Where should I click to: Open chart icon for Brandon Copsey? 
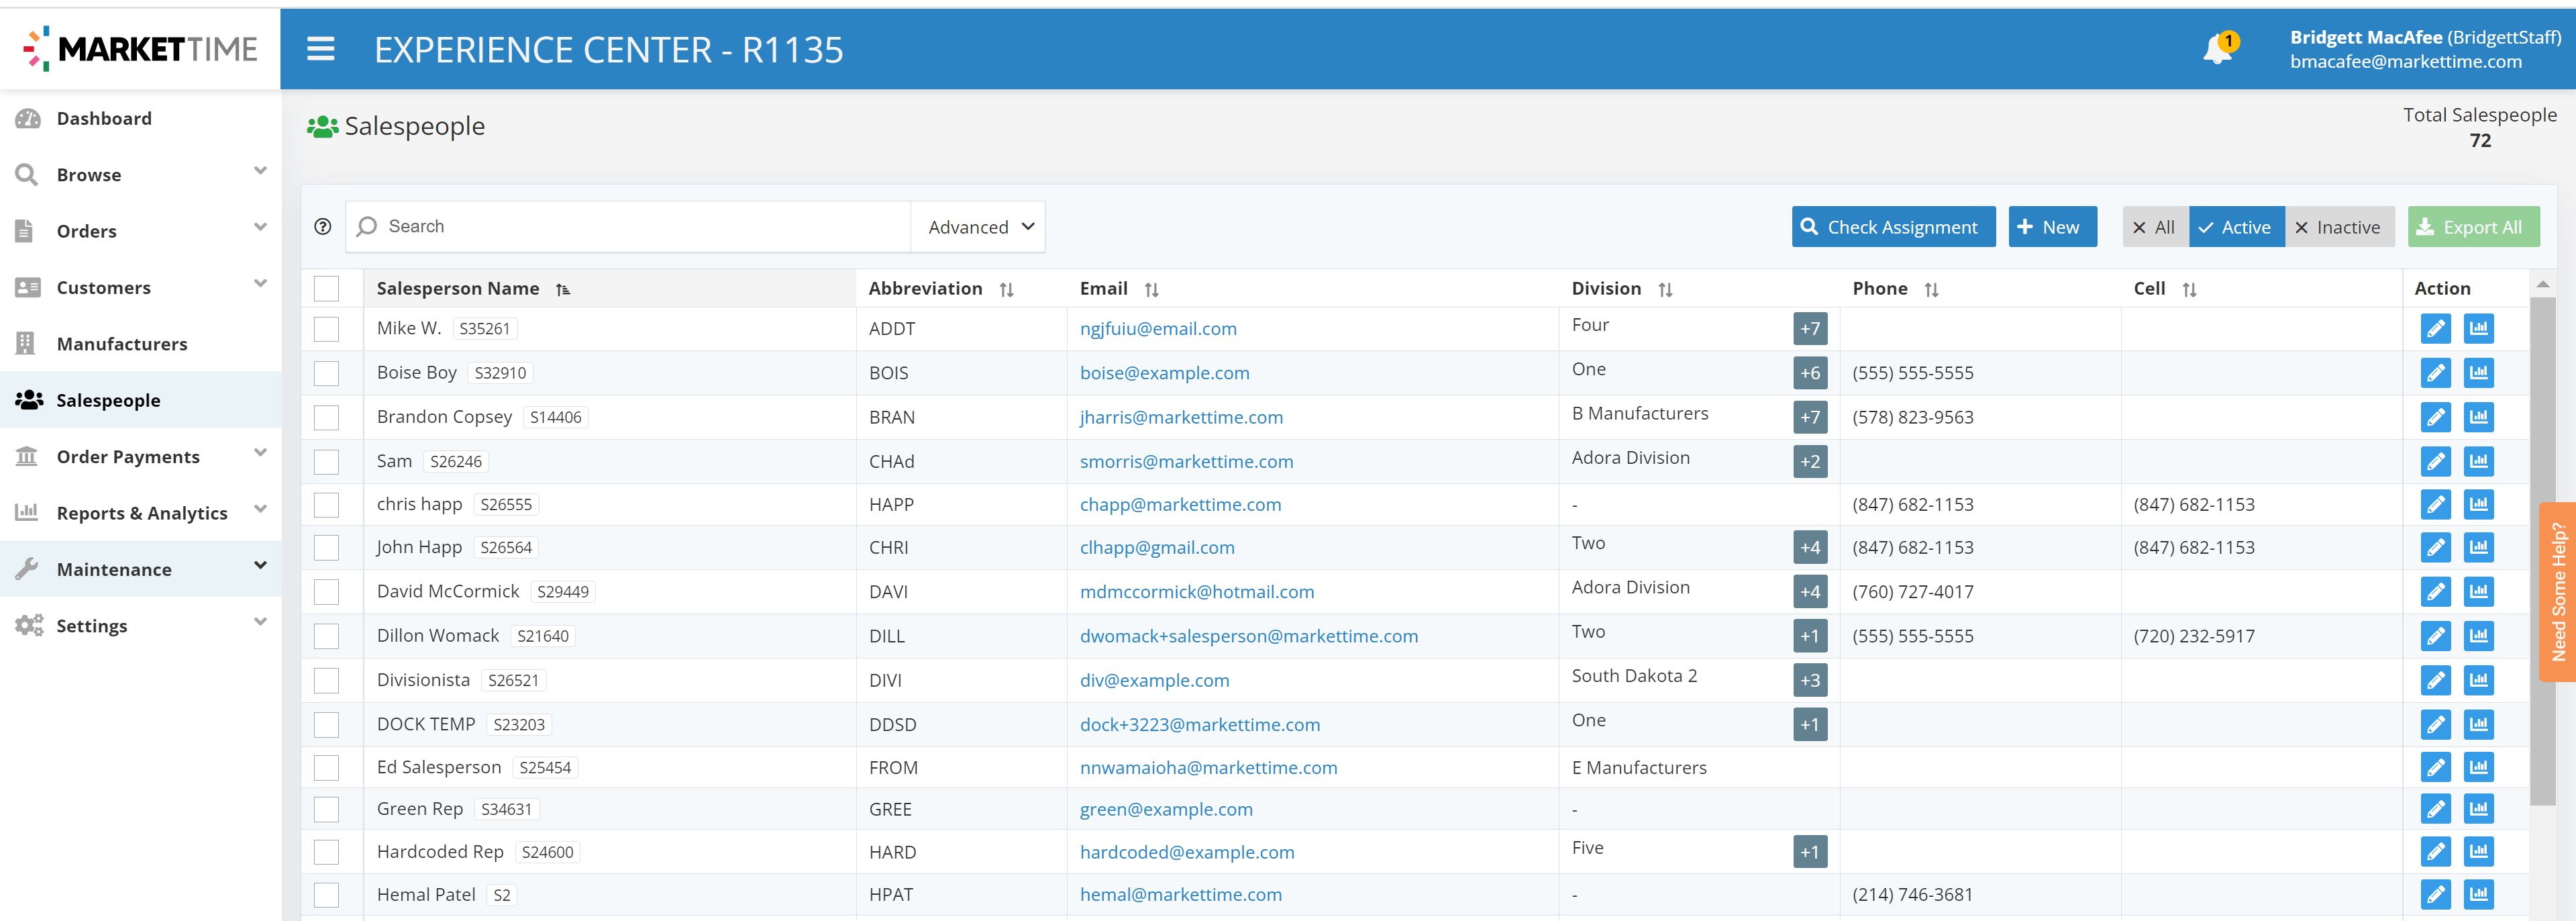(2478, 417)
